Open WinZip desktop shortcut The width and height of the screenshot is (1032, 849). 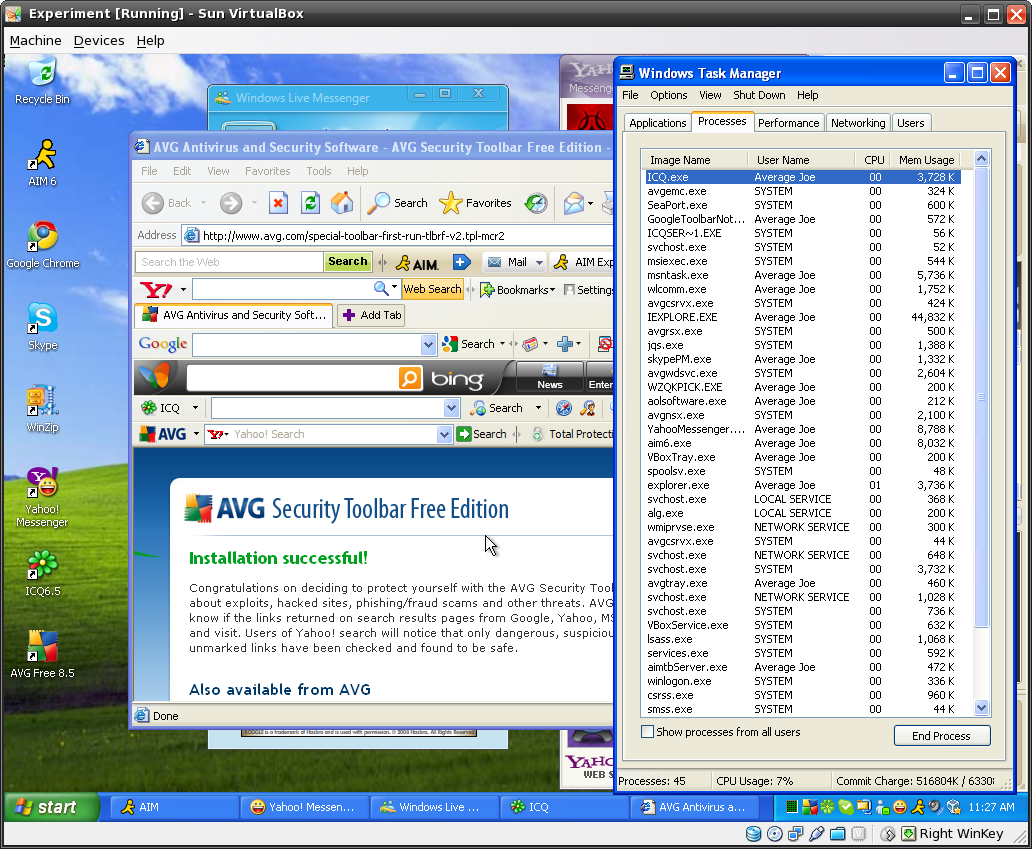tap(43, 409)
